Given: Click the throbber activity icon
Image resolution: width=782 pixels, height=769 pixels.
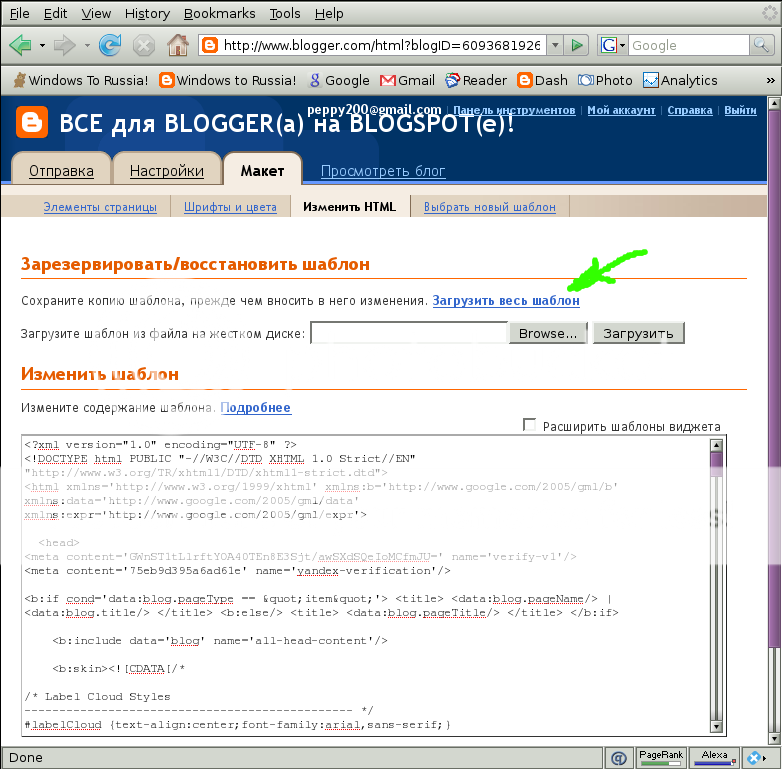Looking at the screenshot, I should point(770,13).
